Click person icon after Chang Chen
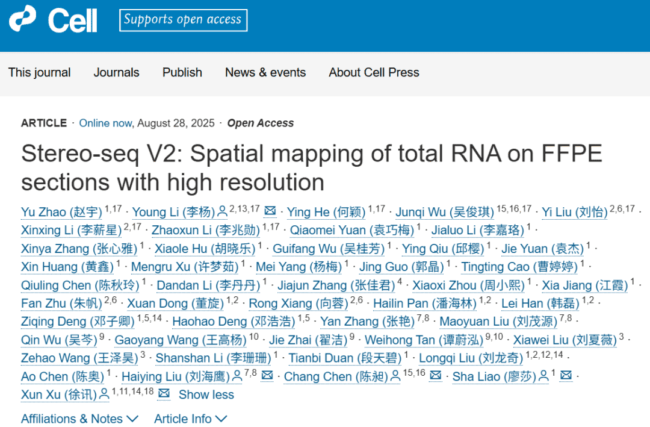 click(x=395, y=376)
